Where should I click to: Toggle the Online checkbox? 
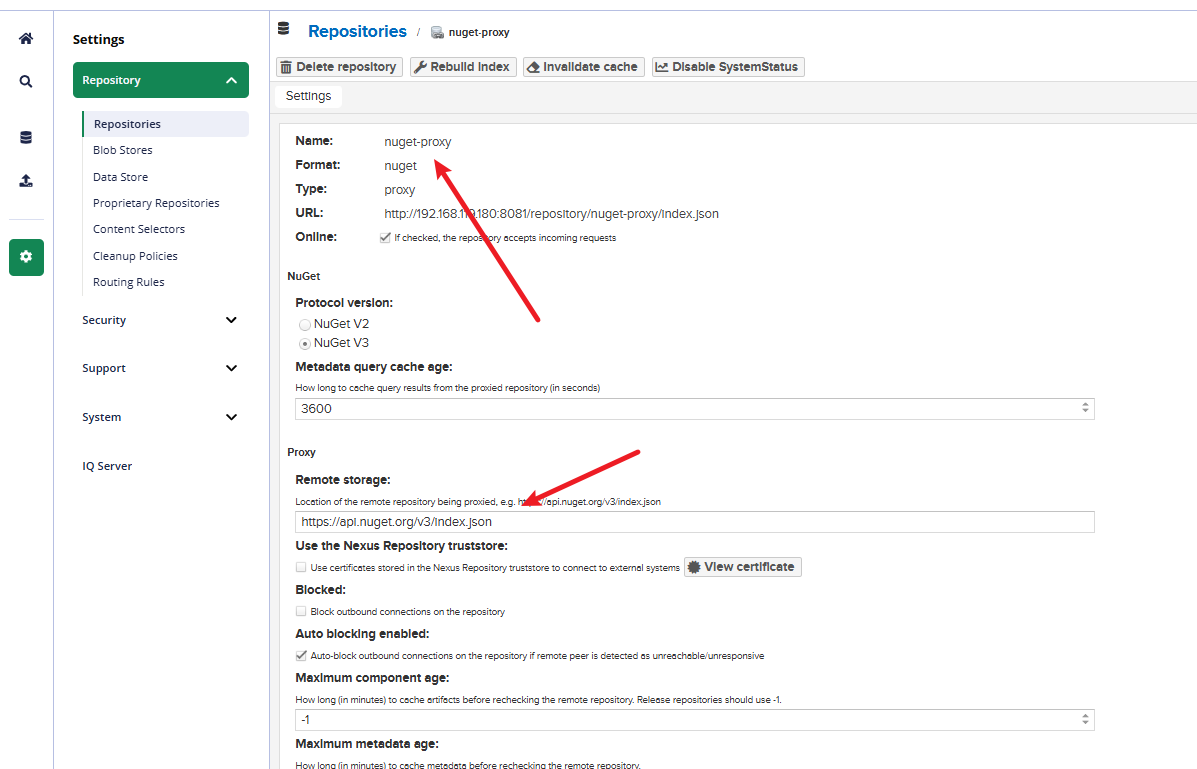click(x=385, y=237)
